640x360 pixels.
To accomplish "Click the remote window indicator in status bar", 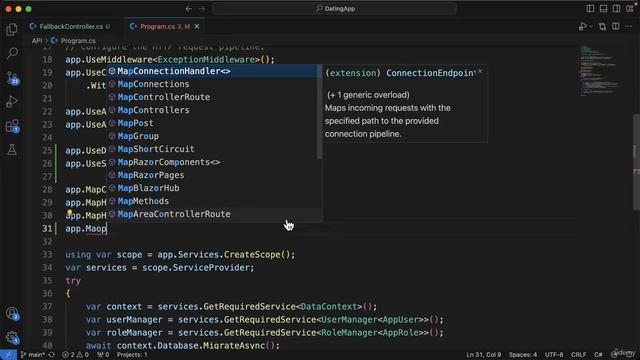I will point(8,355).
